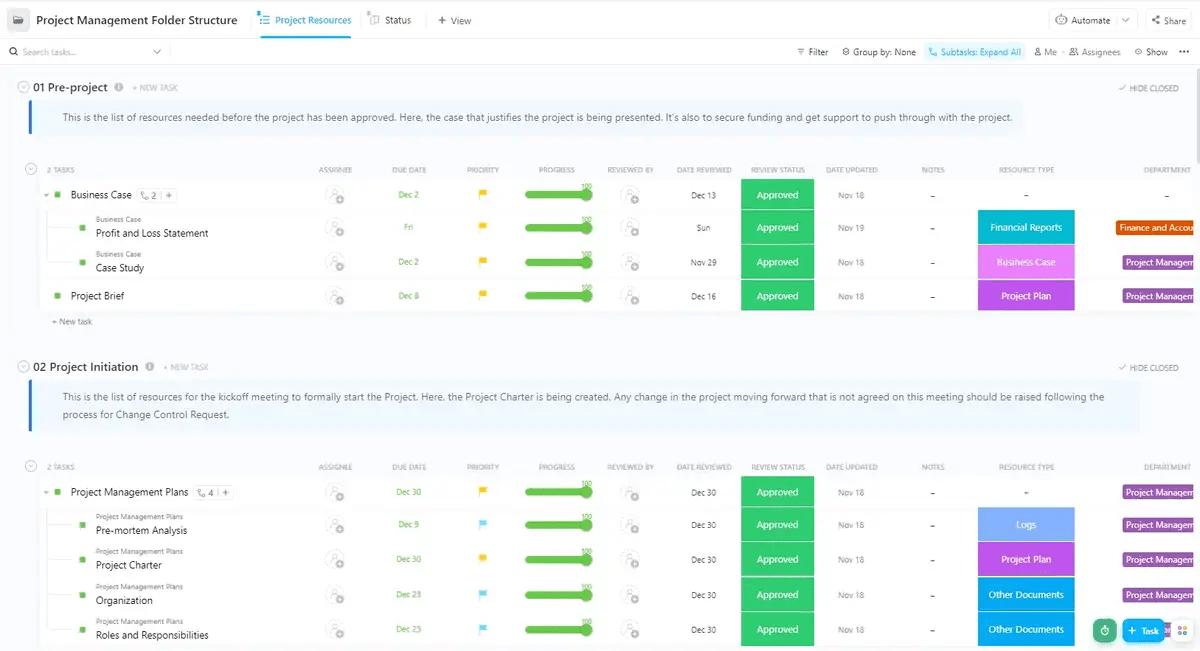The width and height of the screenshot is (1200, 651).
Task: Click Business Case subtask count icon
Action: click(x=149, y=195)
